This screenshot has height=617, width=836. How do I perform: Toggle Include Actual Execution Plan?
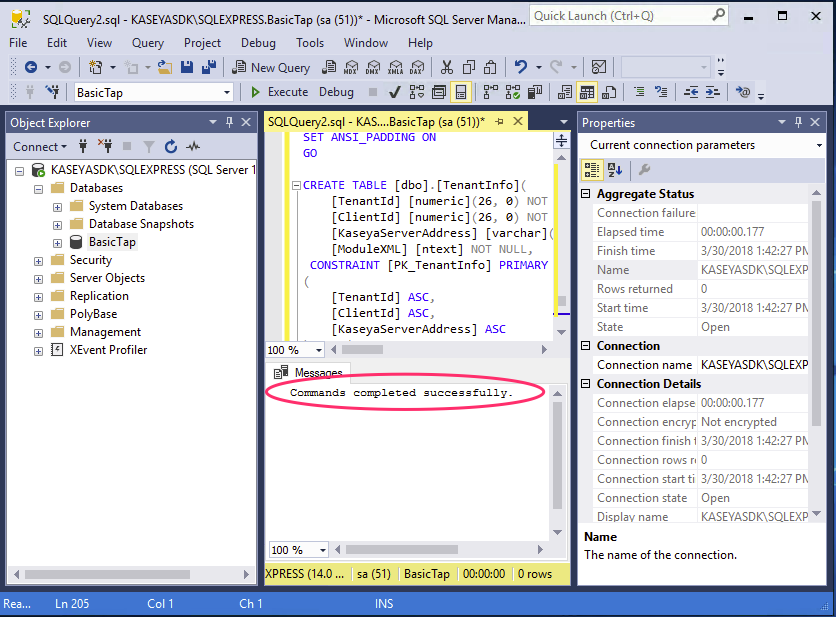tap(491, 92)
